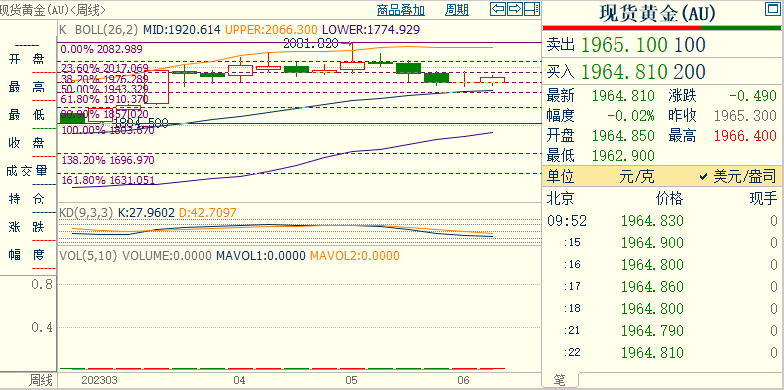Click the 周线 label at bottom left
784x390 pixels.
40,380
